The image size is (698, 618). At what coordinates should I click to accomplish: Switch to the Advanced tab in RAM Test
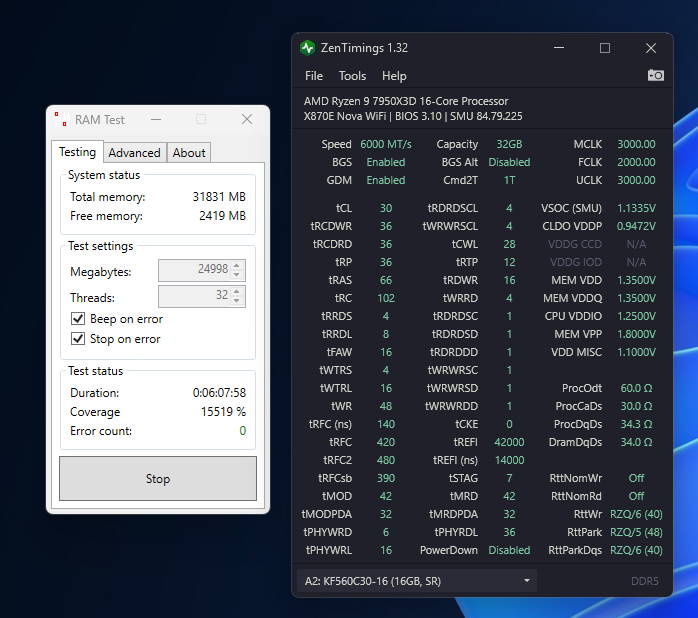tap(134, 153)
